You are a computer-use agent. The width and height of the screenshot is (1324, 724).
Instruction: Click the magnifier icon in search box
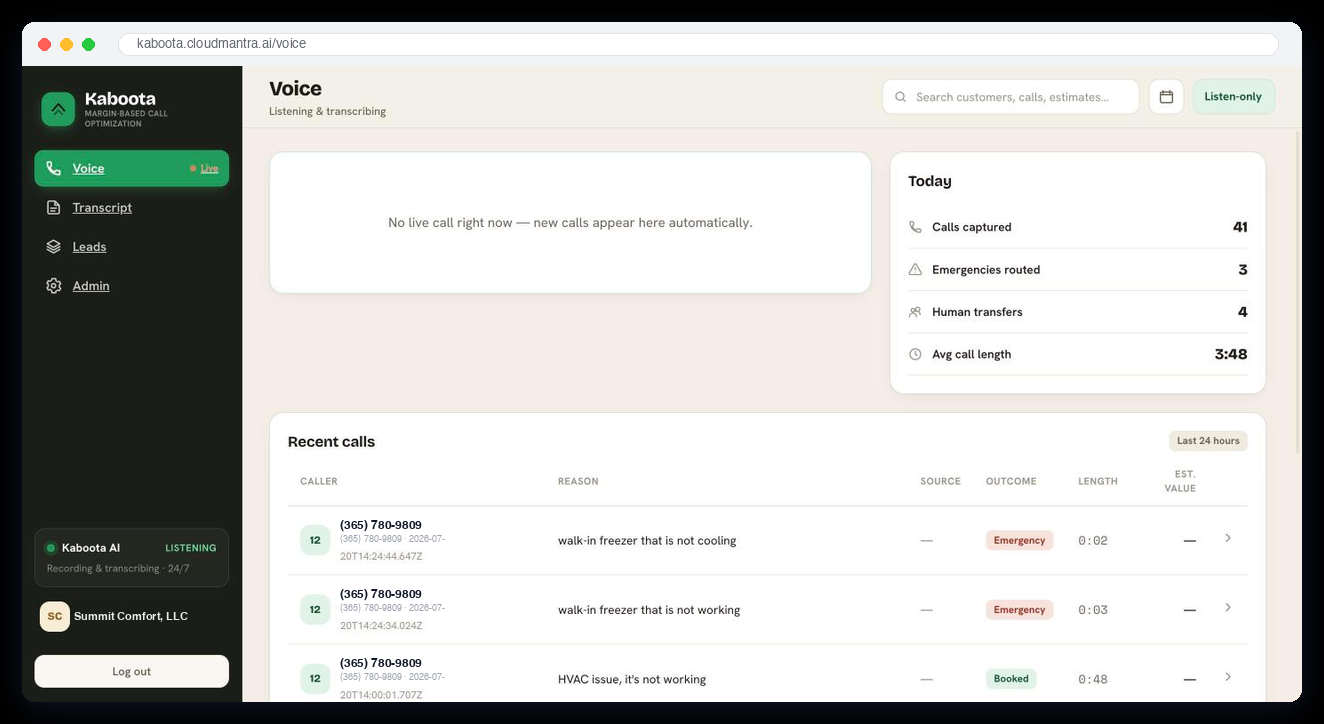tap(900, 97)
